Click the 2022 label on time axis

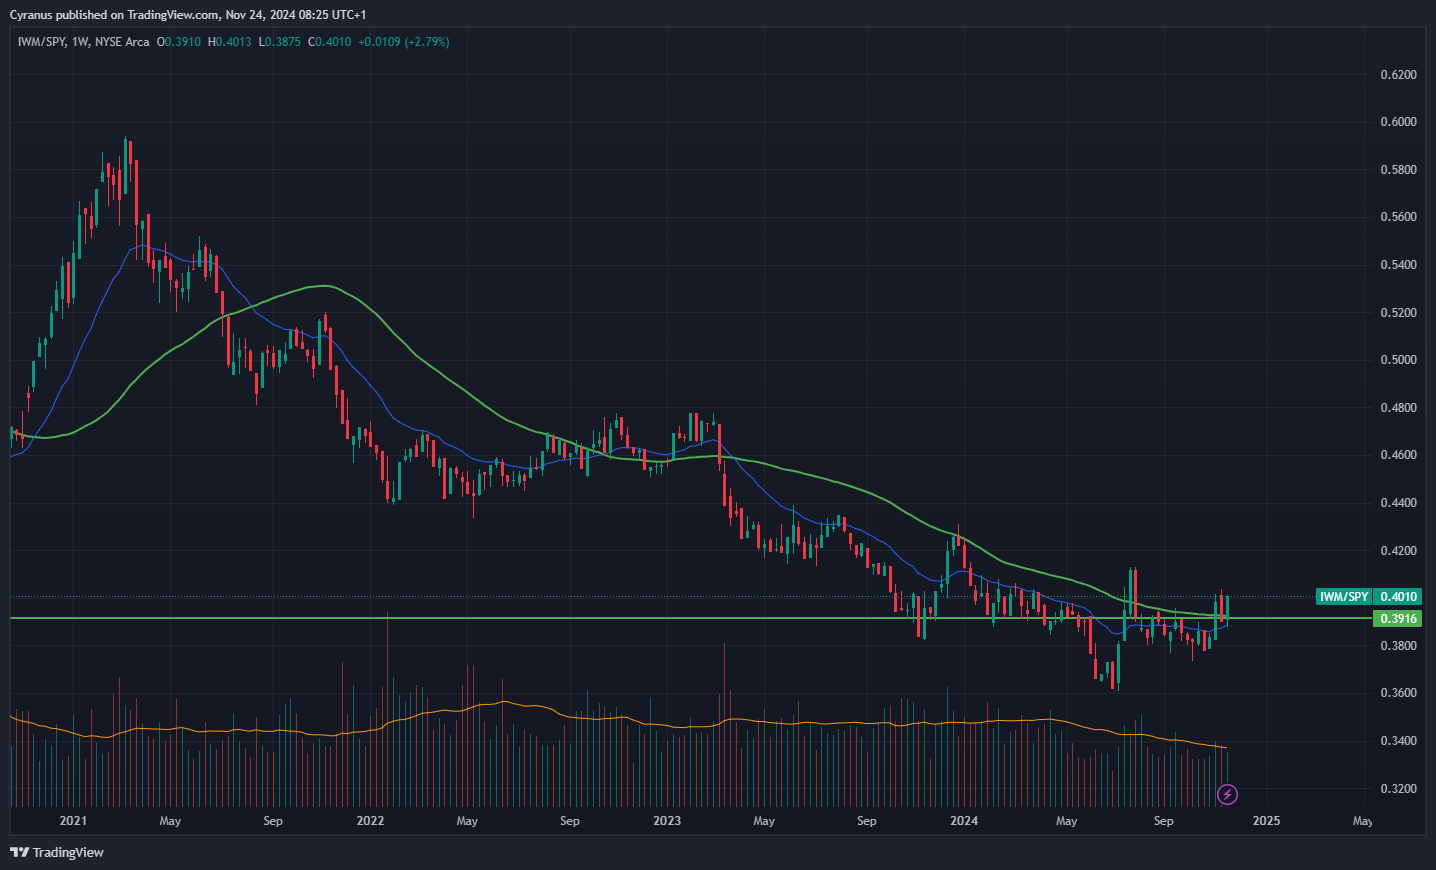370,821
